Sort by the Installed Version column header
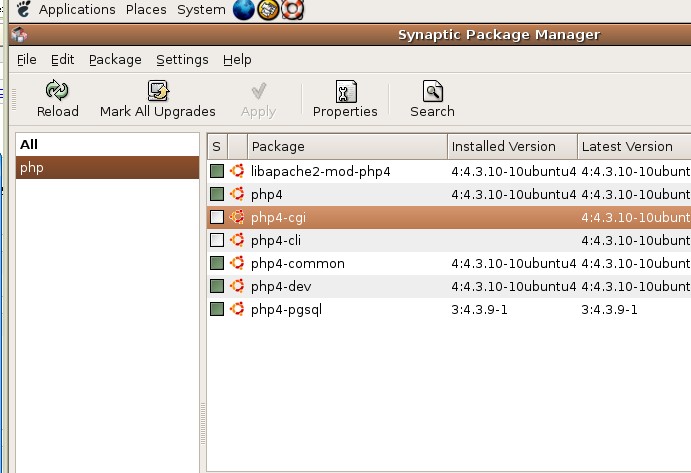The height and width of the screenshot is (473, 691). 512,146
